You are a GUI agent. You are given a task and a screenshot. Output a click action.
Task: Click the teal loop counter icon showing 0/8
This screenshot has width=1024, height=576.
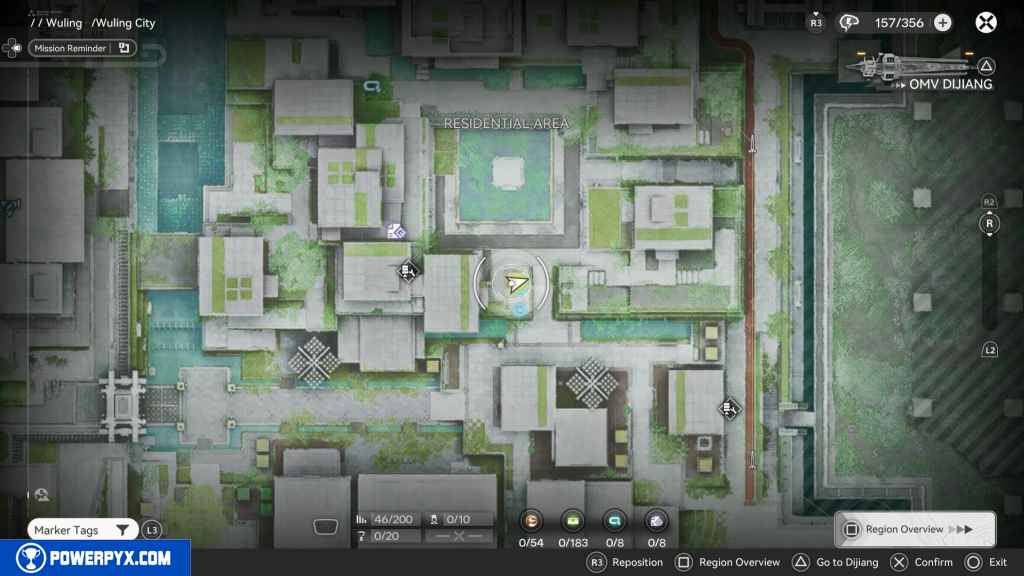tap(615, 520)
